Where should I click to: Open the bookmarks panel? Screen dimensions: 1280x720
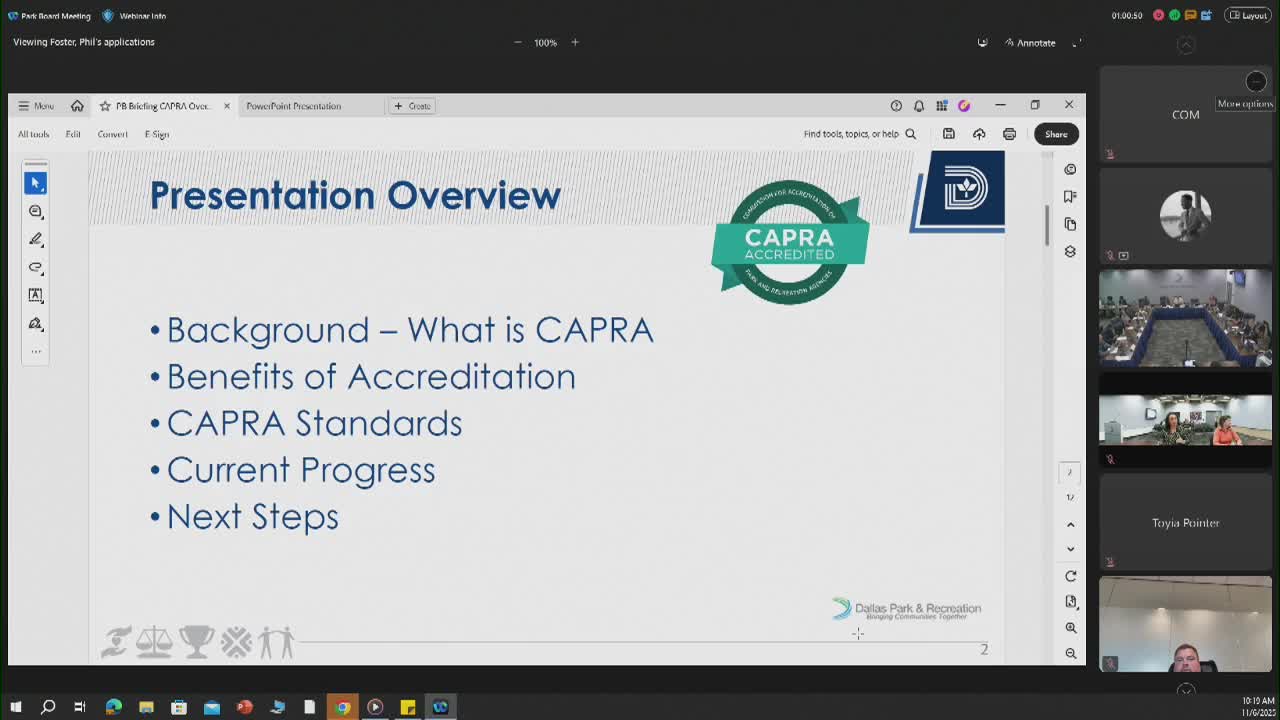[1070, 196]
